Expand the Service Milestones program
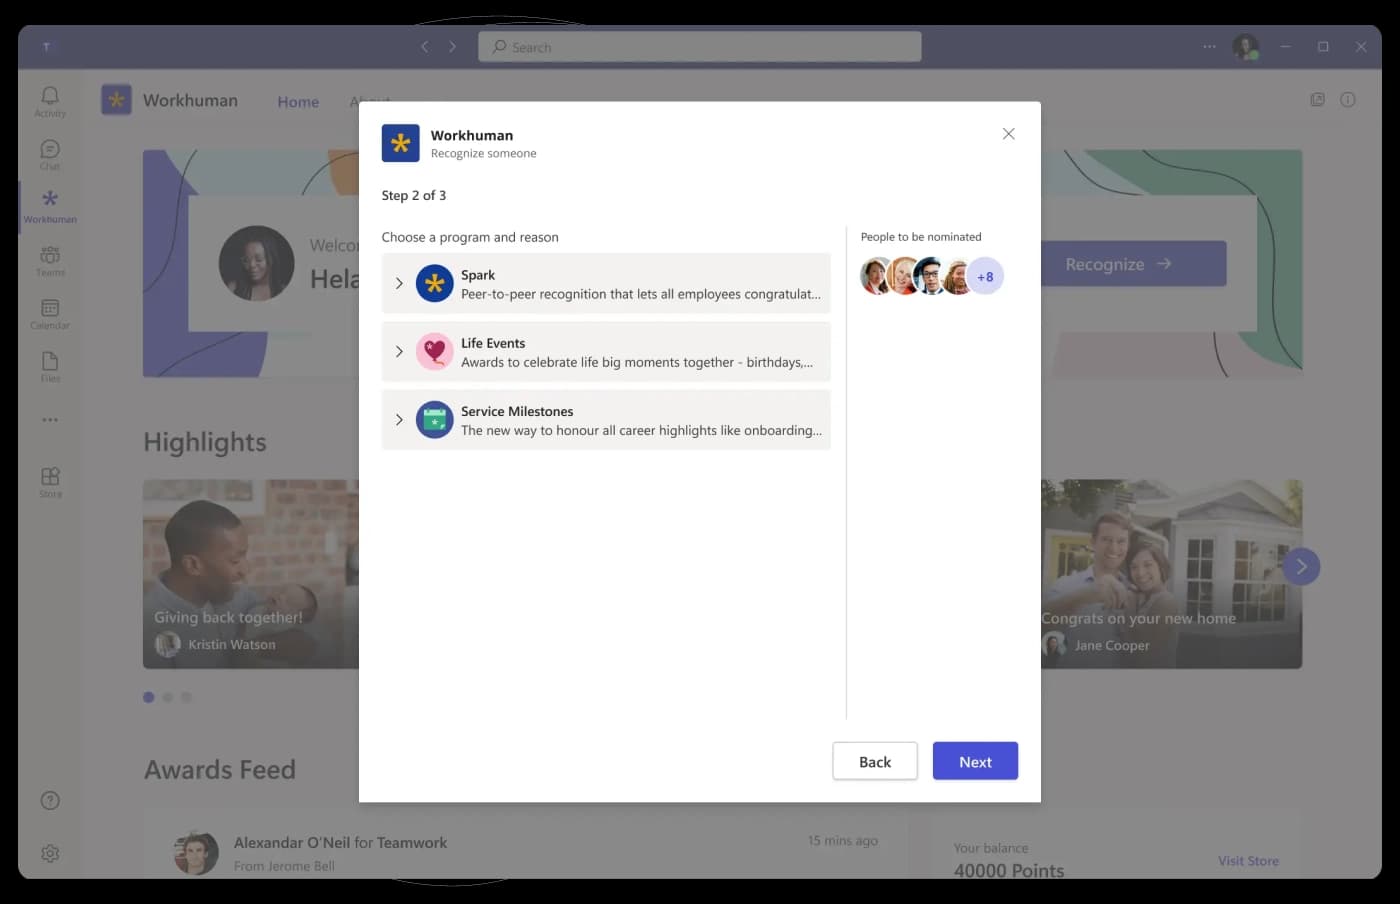This screenshot has width=1400, height=904. pos(398,420)
